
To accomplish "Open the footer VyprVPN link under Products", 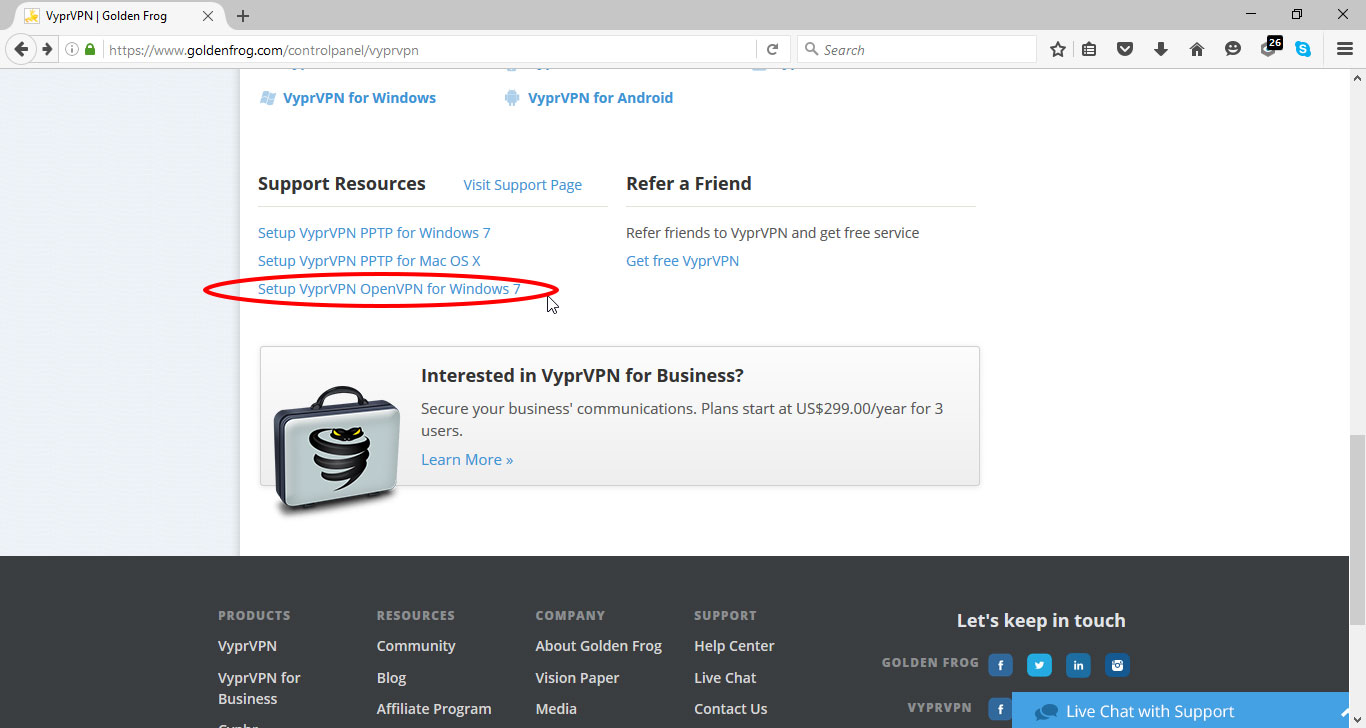I will tap(247, 646).
